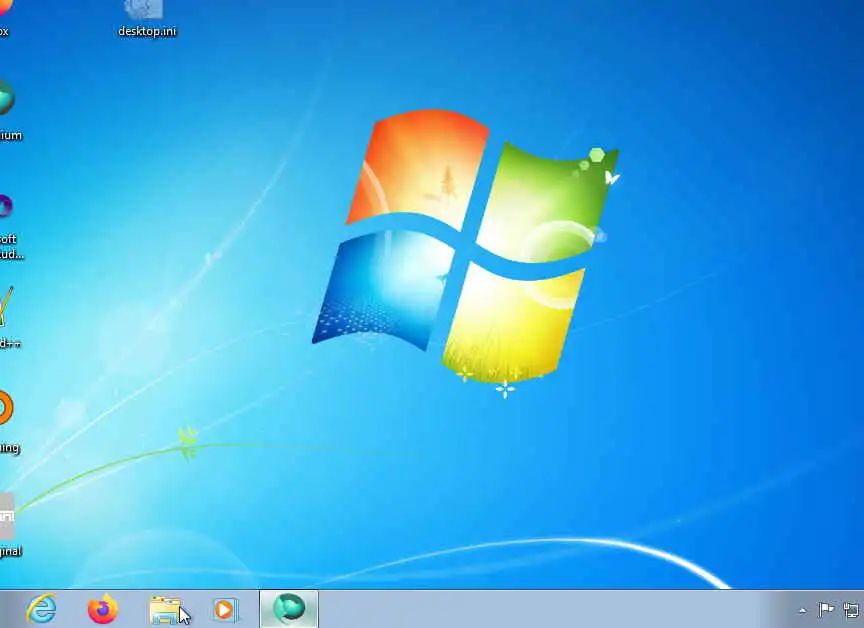
Task: Open Windows Explorer folder icon in taskbar
Action: 165,610
